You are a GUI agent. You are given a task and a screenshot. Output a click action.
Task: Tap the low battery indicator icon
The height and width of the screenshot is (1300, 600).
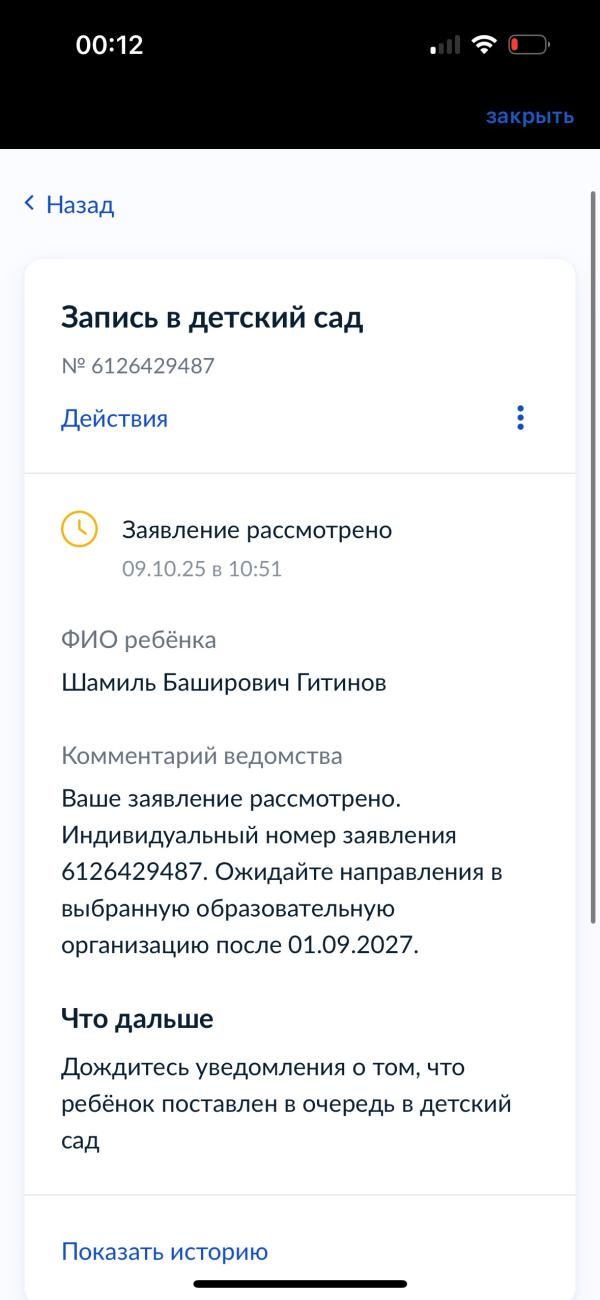(x=527, y=45)
